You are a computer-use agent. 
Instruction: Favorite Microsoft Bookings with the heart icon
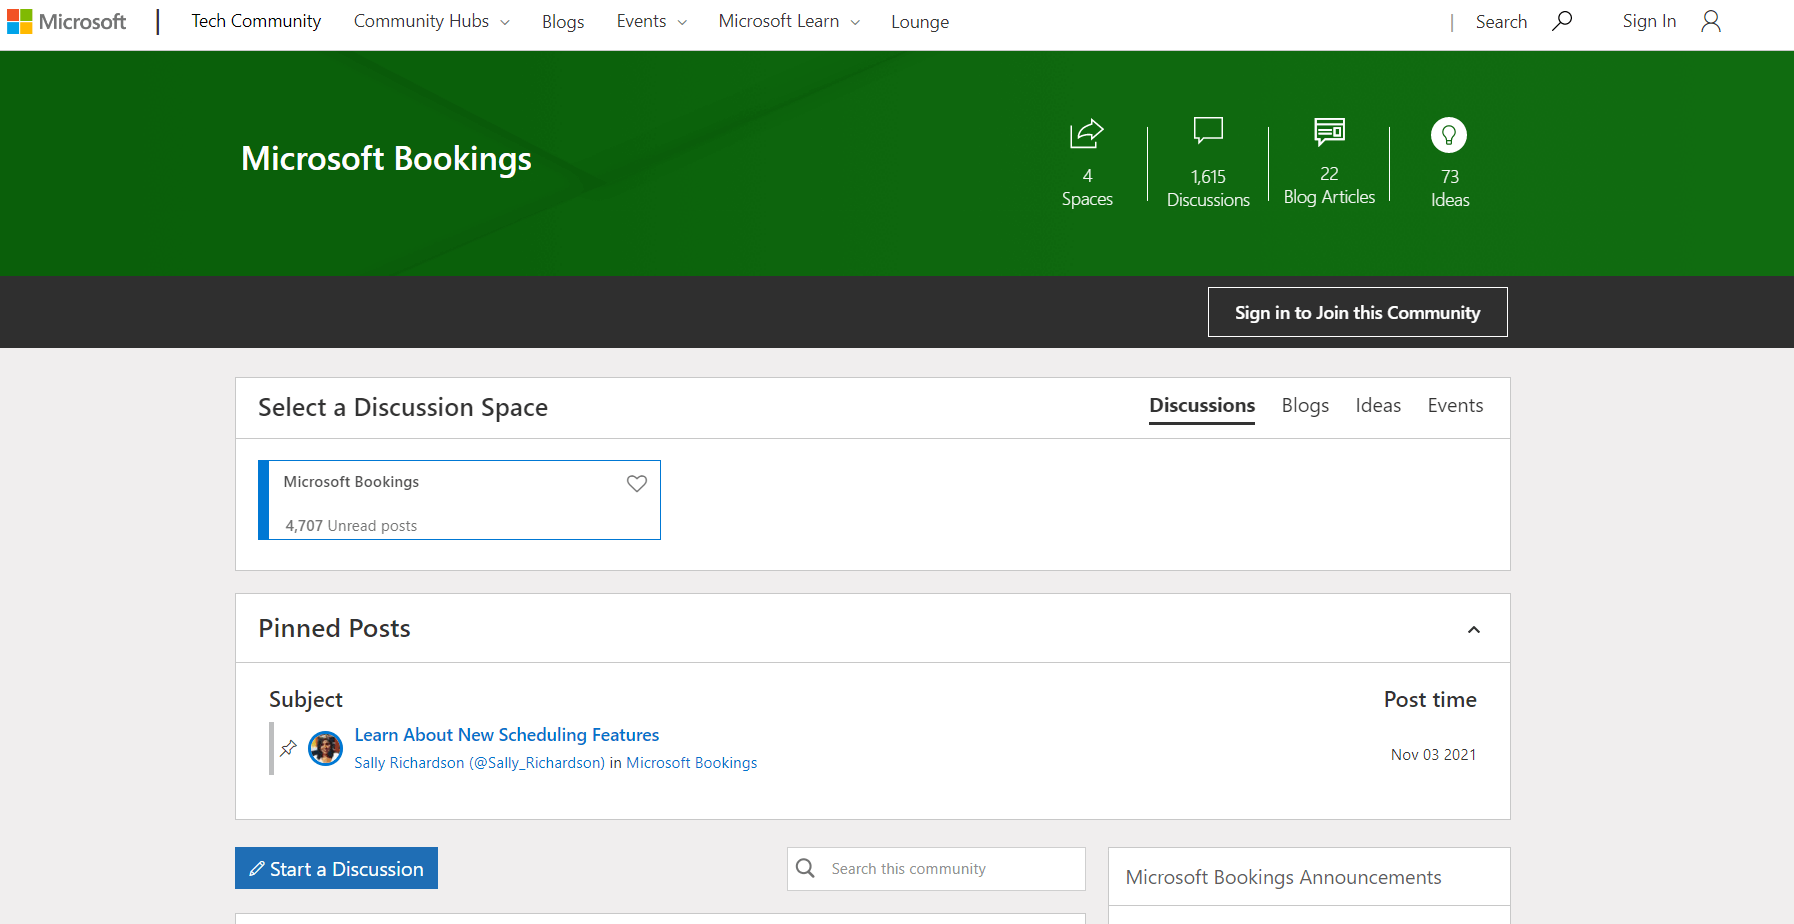coord(637,483)
